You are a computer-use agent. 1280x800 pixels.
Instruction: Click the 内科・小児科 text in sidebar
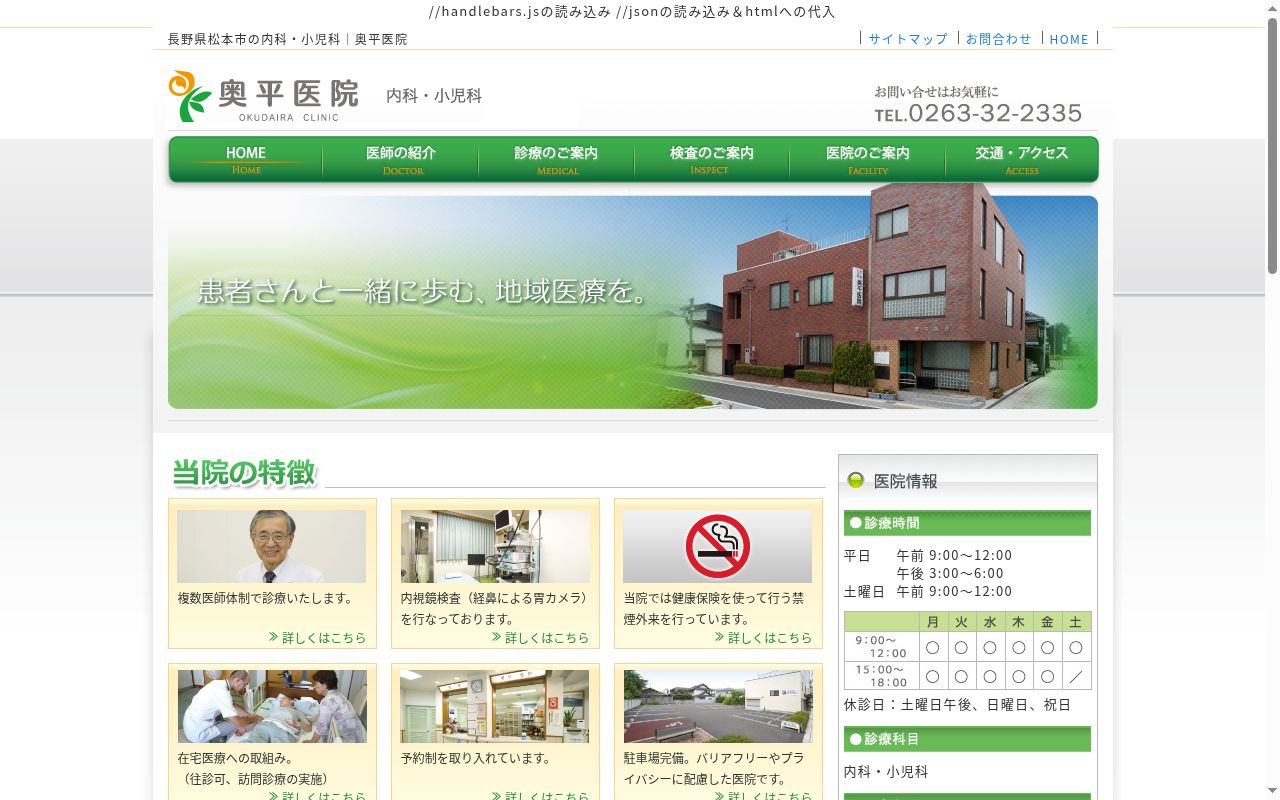[886, 772]
